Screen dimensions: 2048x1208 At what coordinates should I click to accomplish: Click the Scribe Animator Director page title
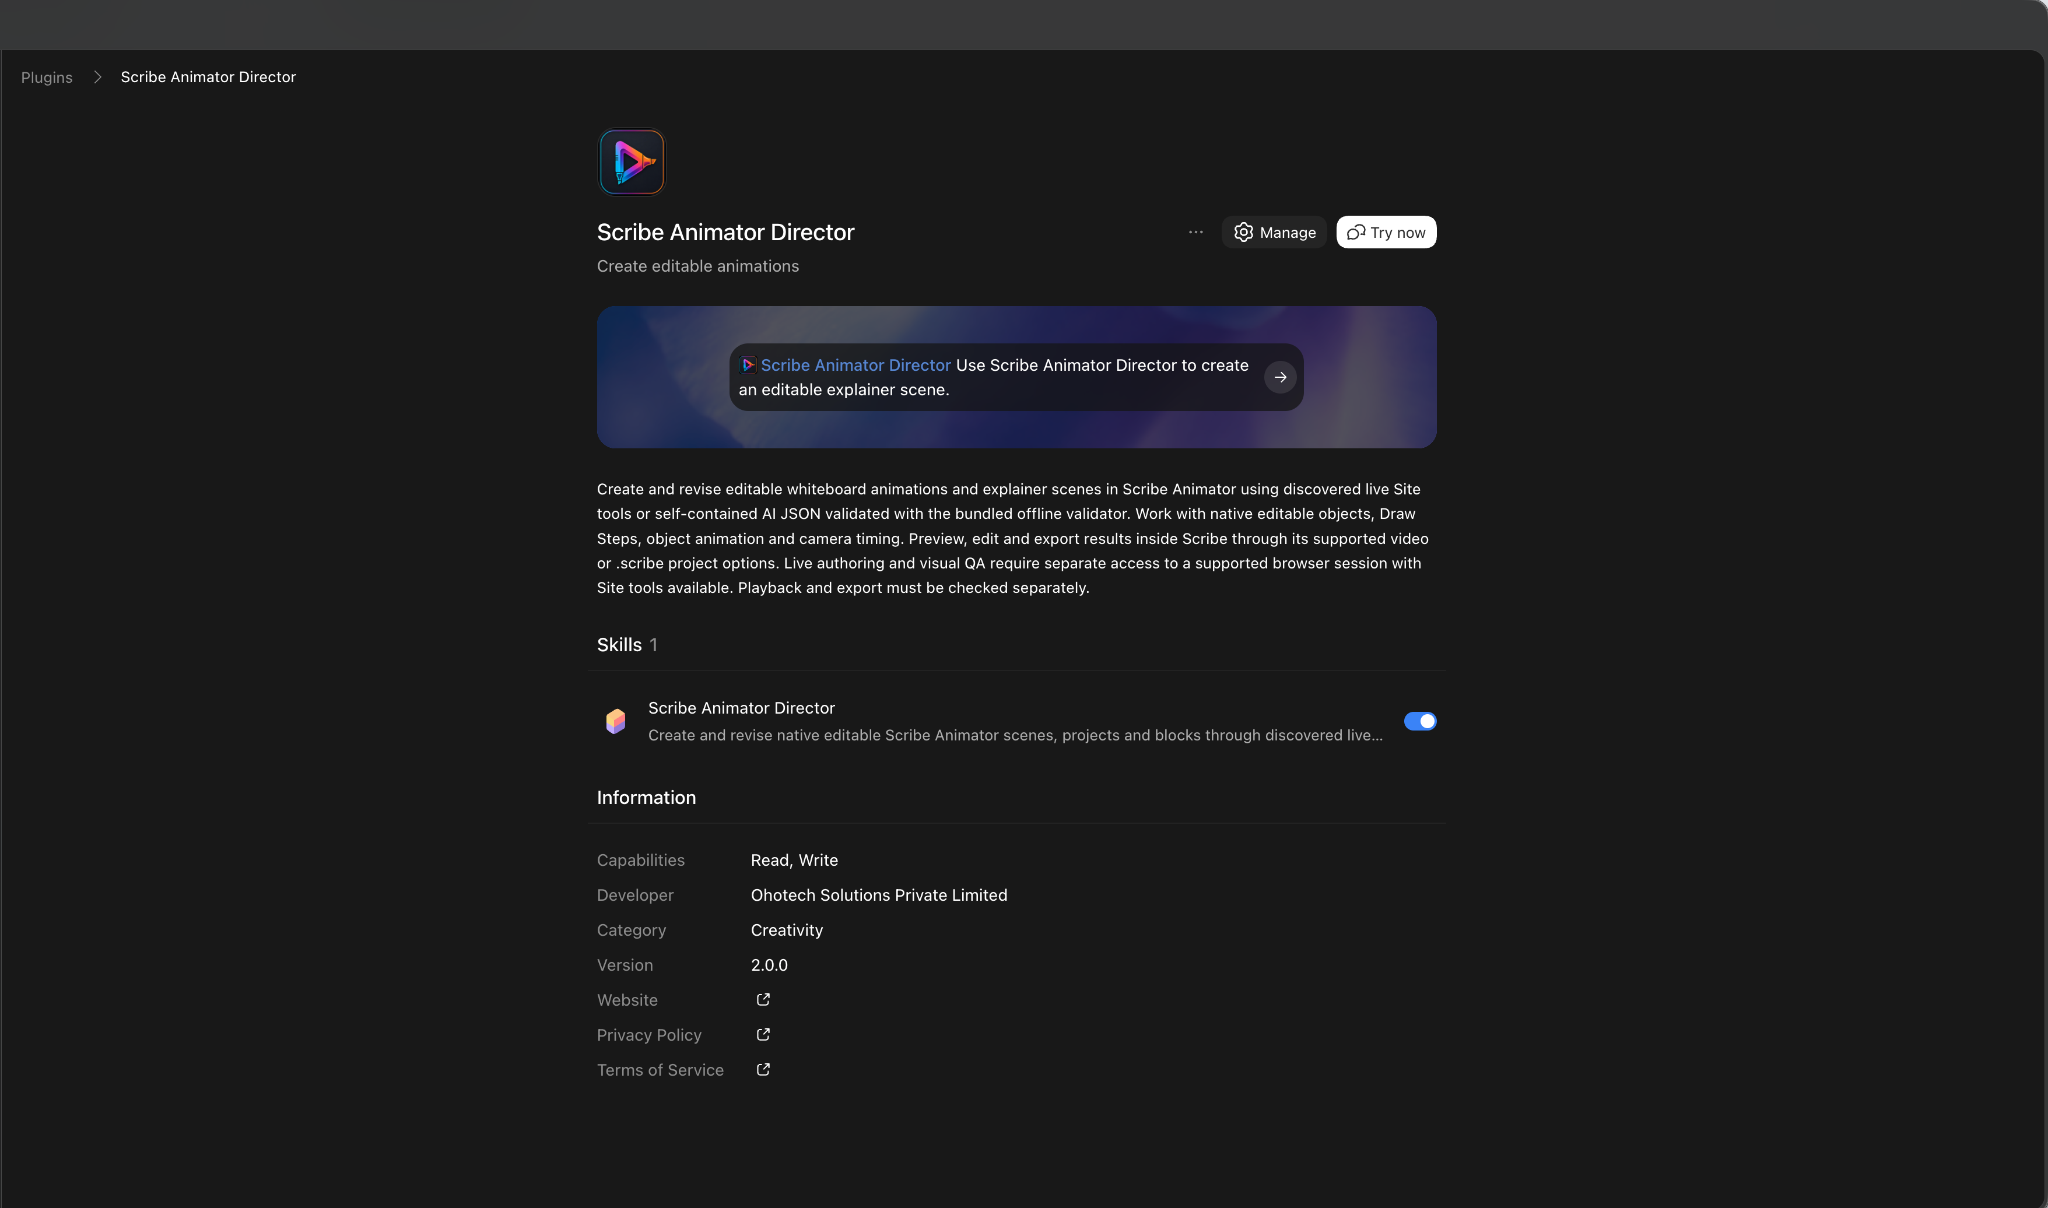pyautogui.click(x=726, y=232)
